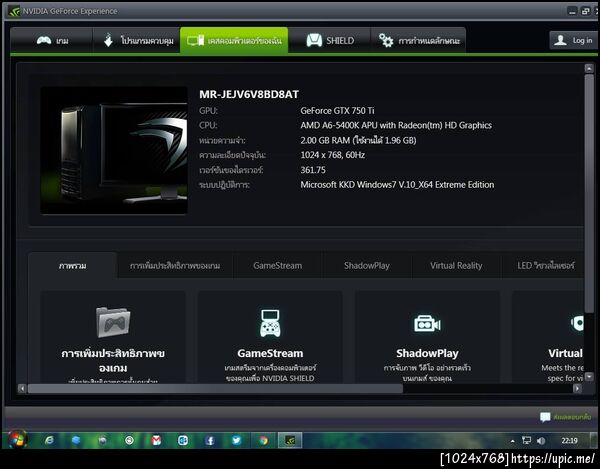Viewport: 600px width, 469px height.
Task: Switch to the ShadowPlay sub-tab
Action: tap(367, 265)
